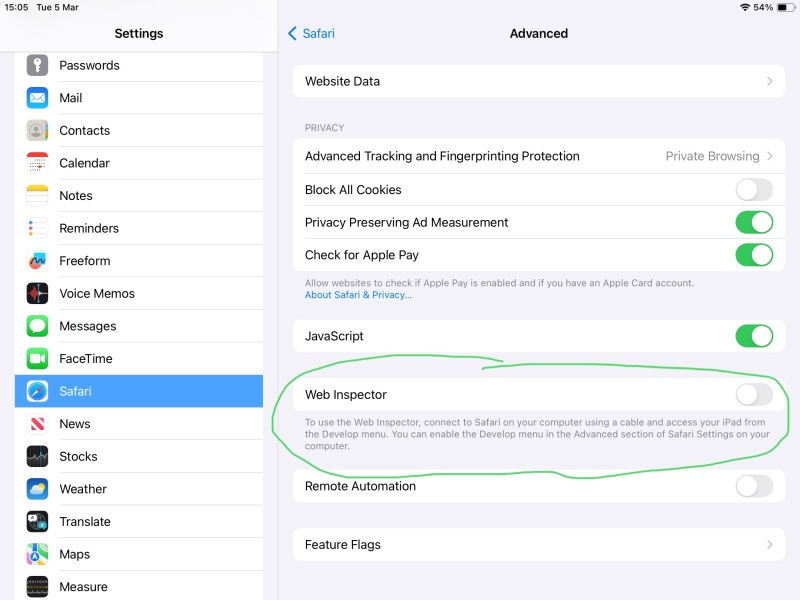
Task: Turn on Block All Cookies
Action: 754,190
